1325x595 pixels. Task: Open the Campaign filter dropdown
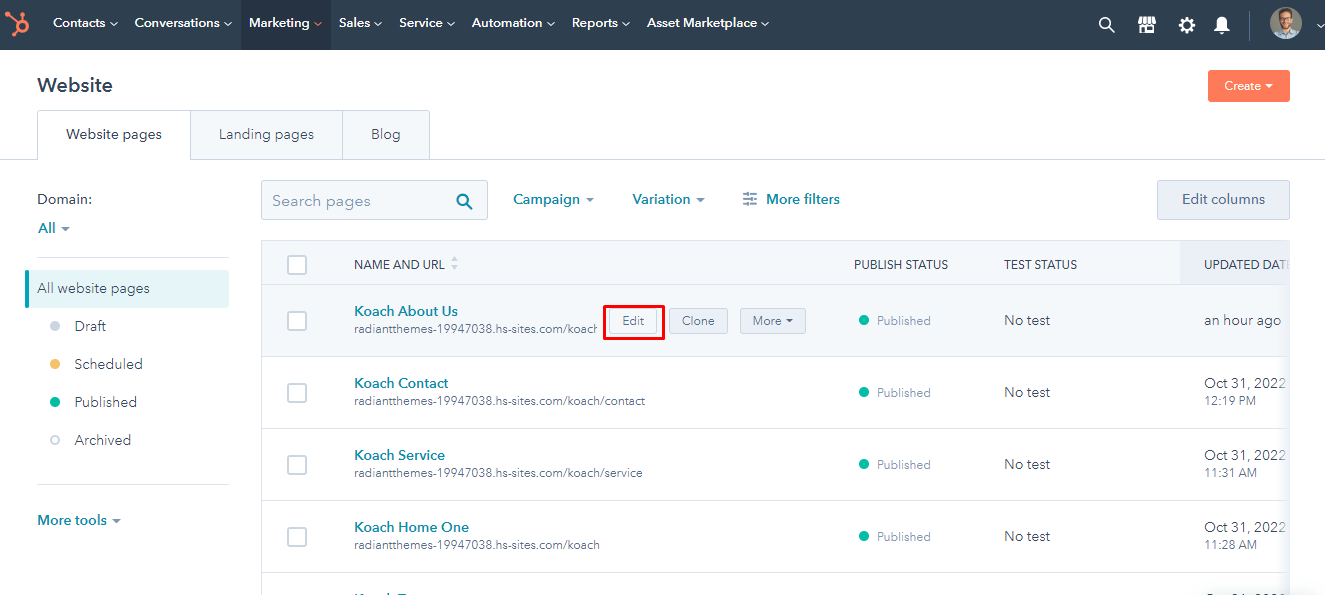click(553, 200)
